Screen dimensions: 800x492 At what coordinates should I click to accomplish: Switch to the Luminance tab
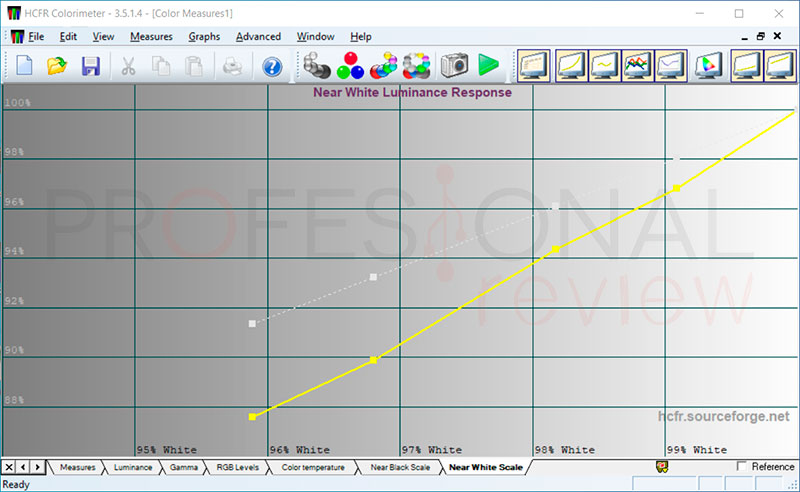(x=133, y=467)
